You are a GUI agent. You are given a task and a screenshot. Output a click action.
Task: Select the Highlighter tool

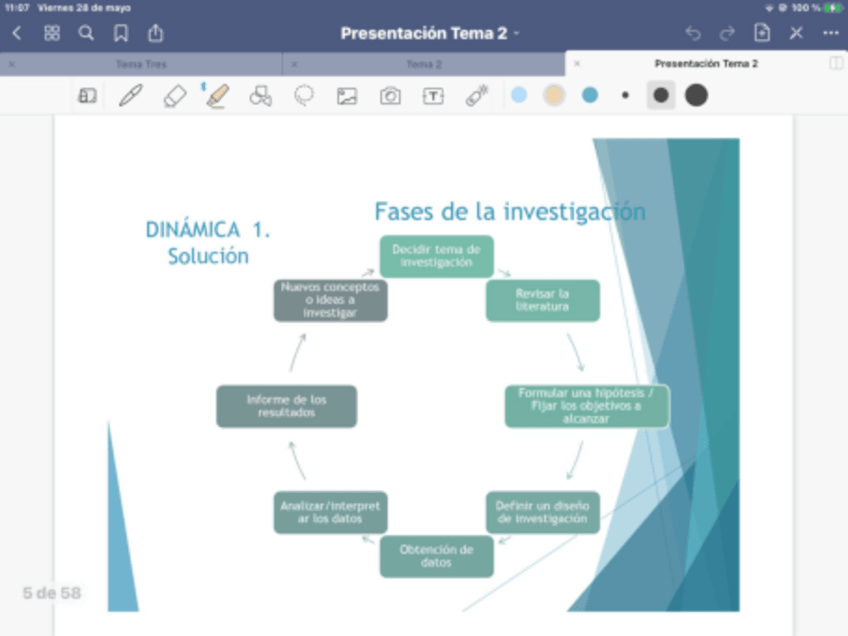tap(217, 96)
